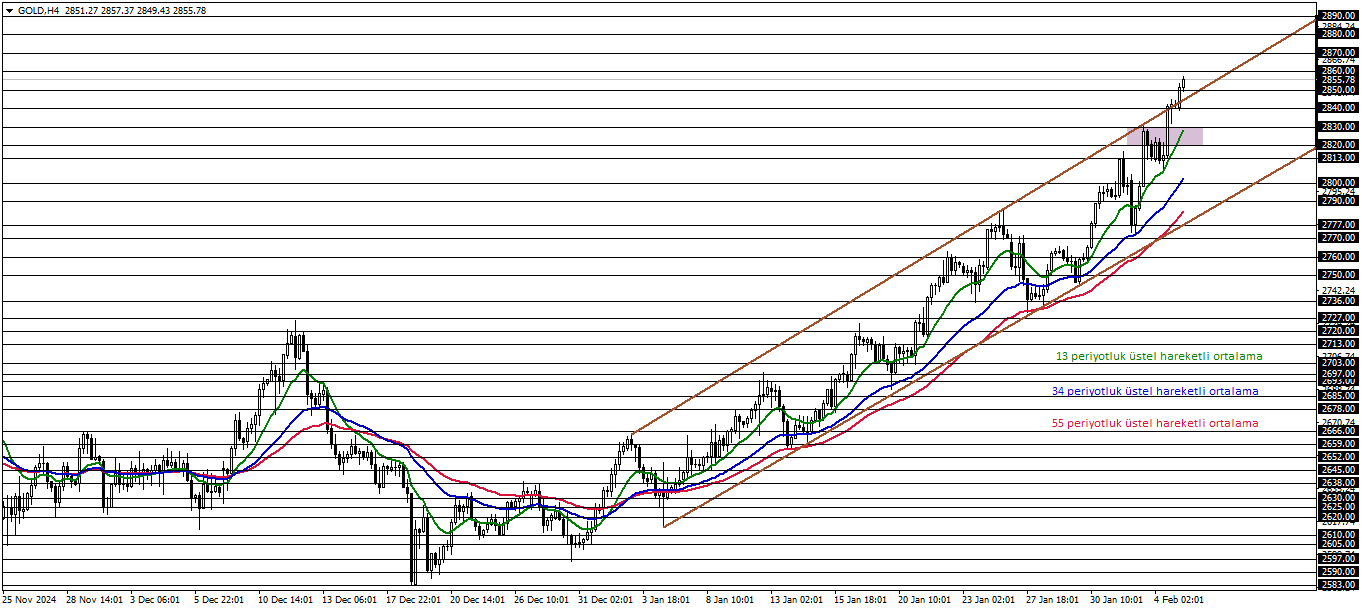Image resolution: width=1362 pixels, height=611 pixels.
Task: Click the 2610.00 price axis label
Action: tap(1338, 535)
